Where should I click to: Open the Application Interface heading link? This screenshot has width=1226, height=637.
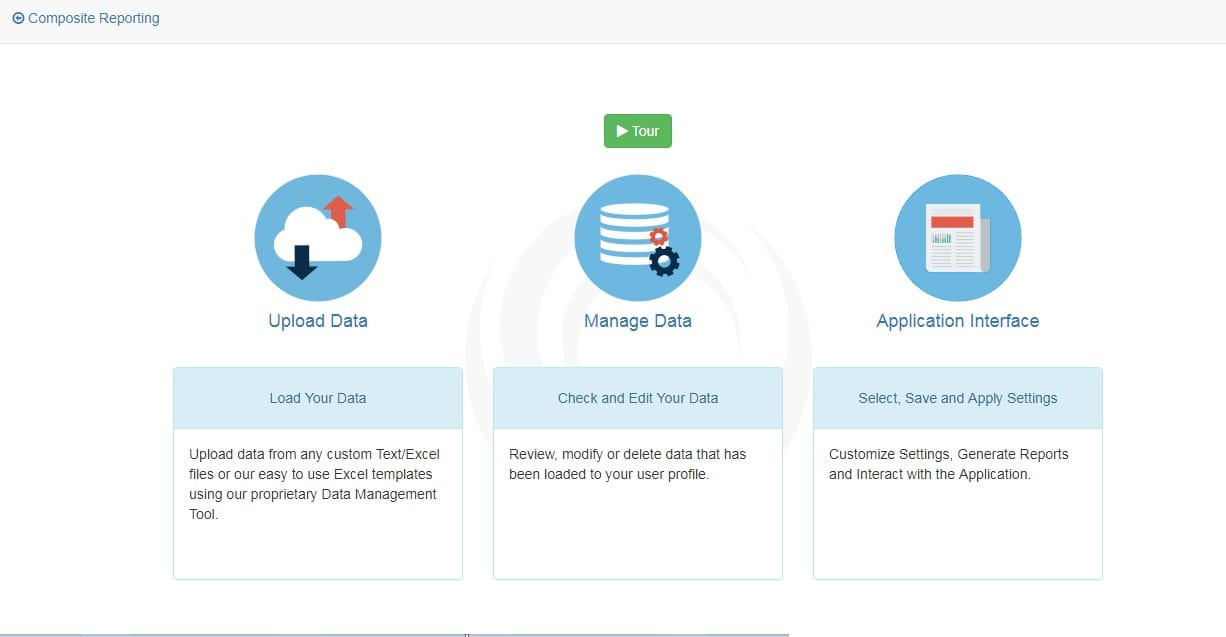[x=958, y=321]
